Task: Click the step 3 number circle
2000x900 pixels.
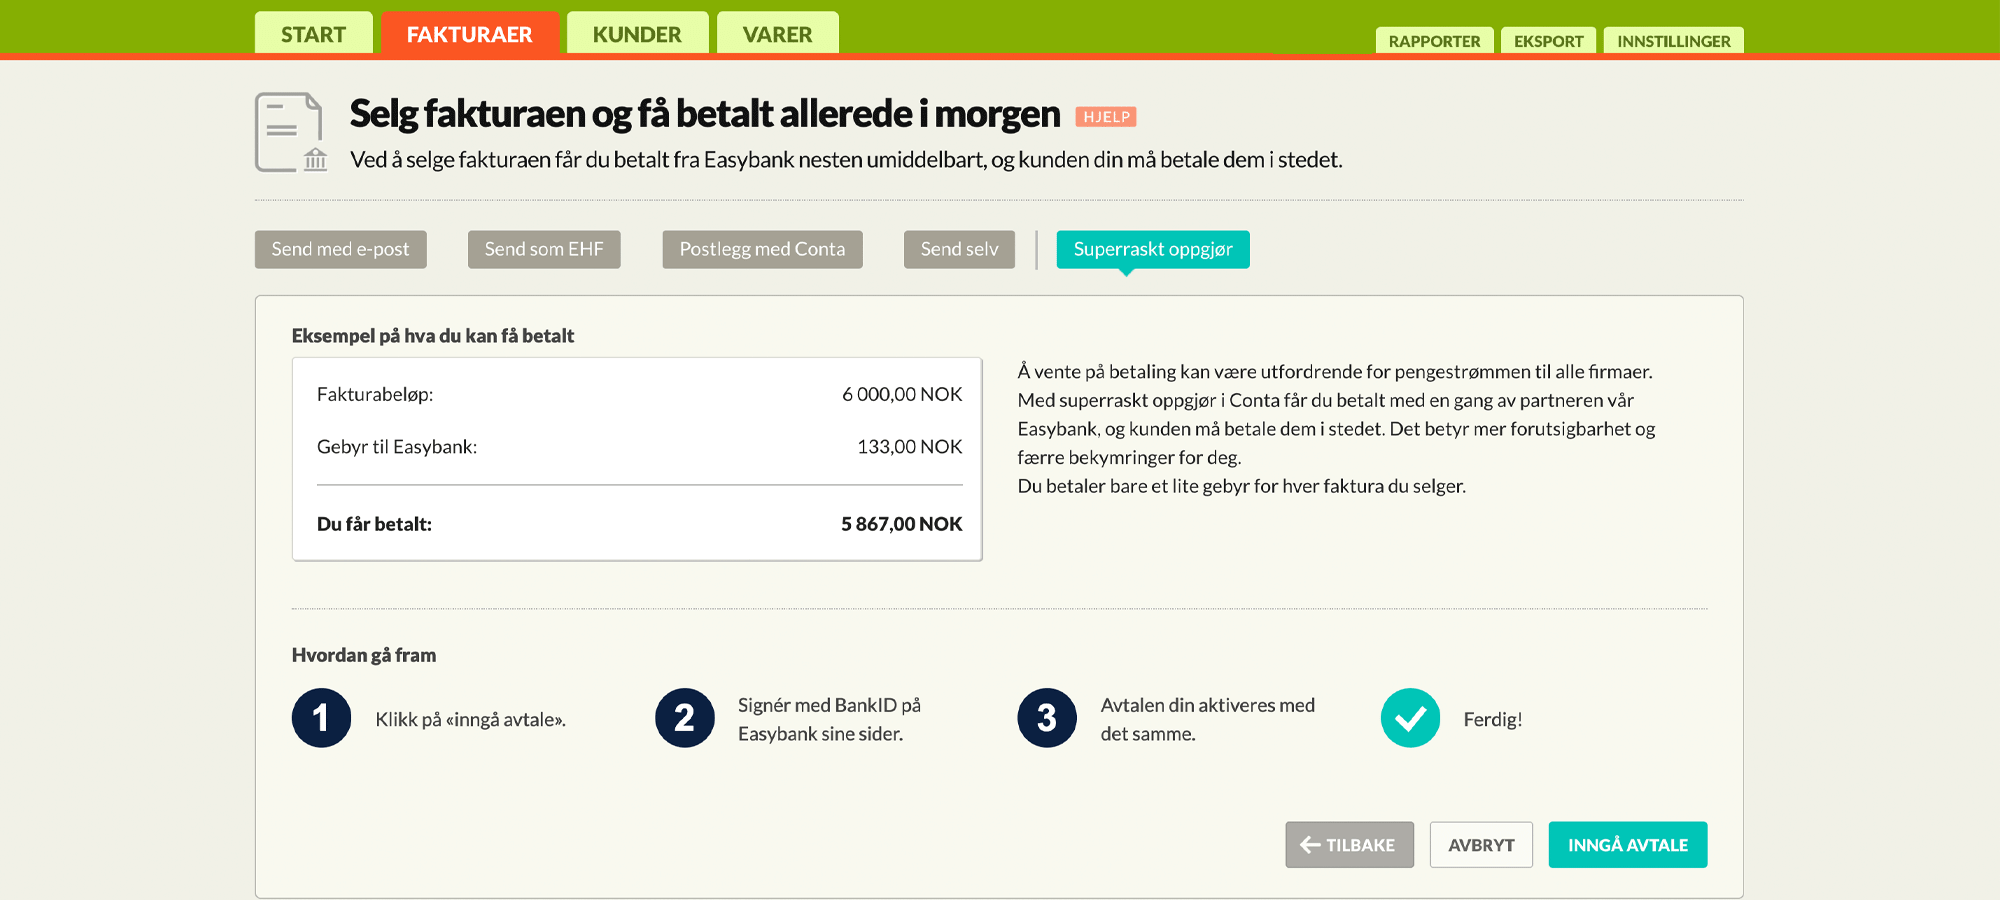Action: tap(1047, 718)
